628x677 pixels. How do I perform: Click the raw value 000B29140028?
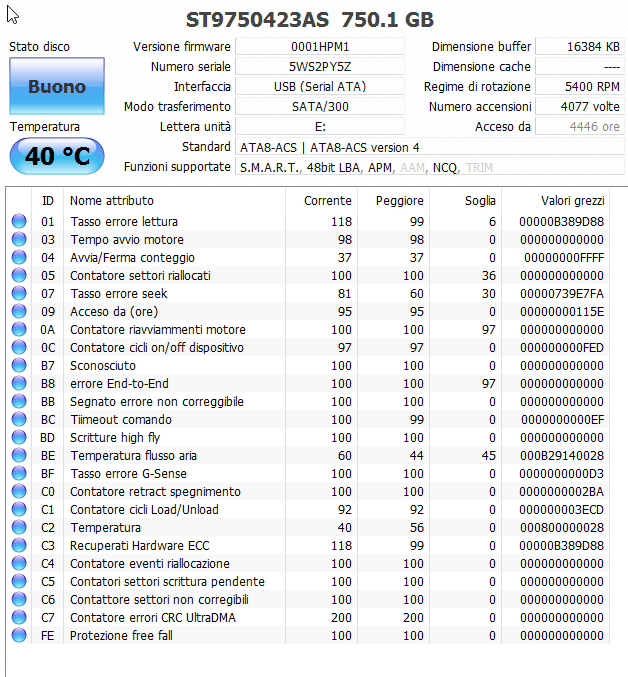562,456
